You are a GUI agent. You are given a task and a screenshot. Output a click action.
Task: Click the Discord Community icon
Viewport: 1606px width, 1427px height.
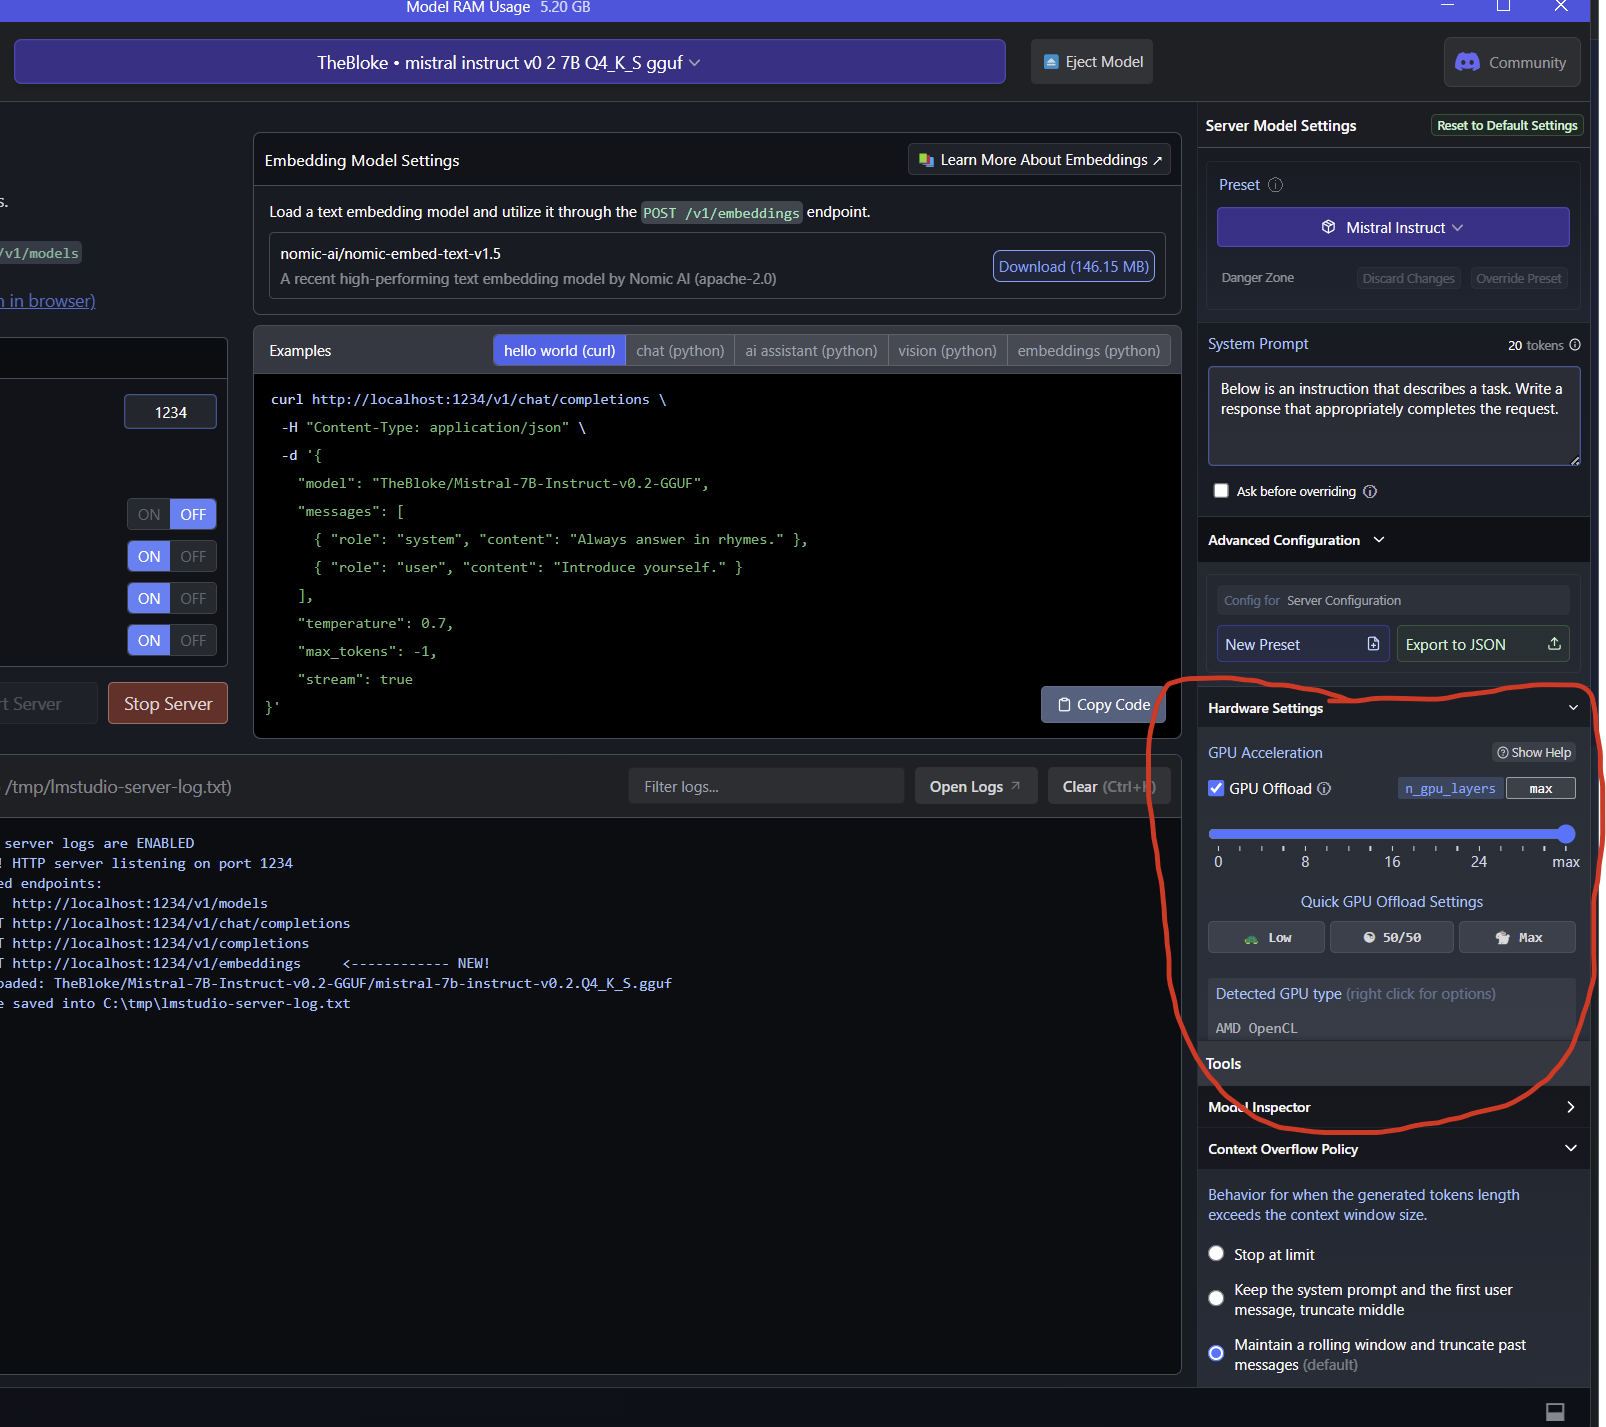tap(1467, 62)
